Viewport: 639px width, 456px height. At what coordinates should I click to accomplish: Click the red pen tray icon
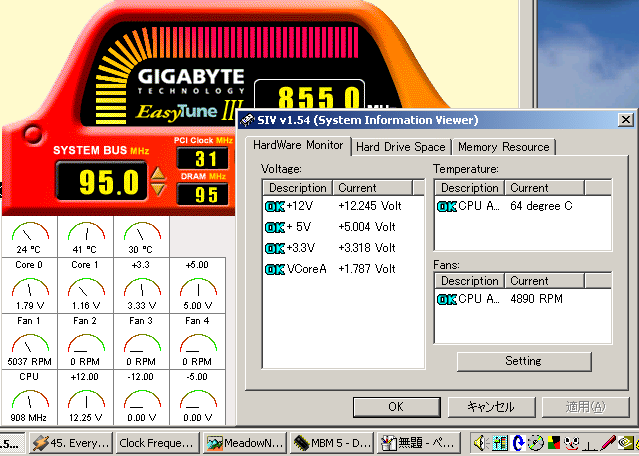pos(608,443)
